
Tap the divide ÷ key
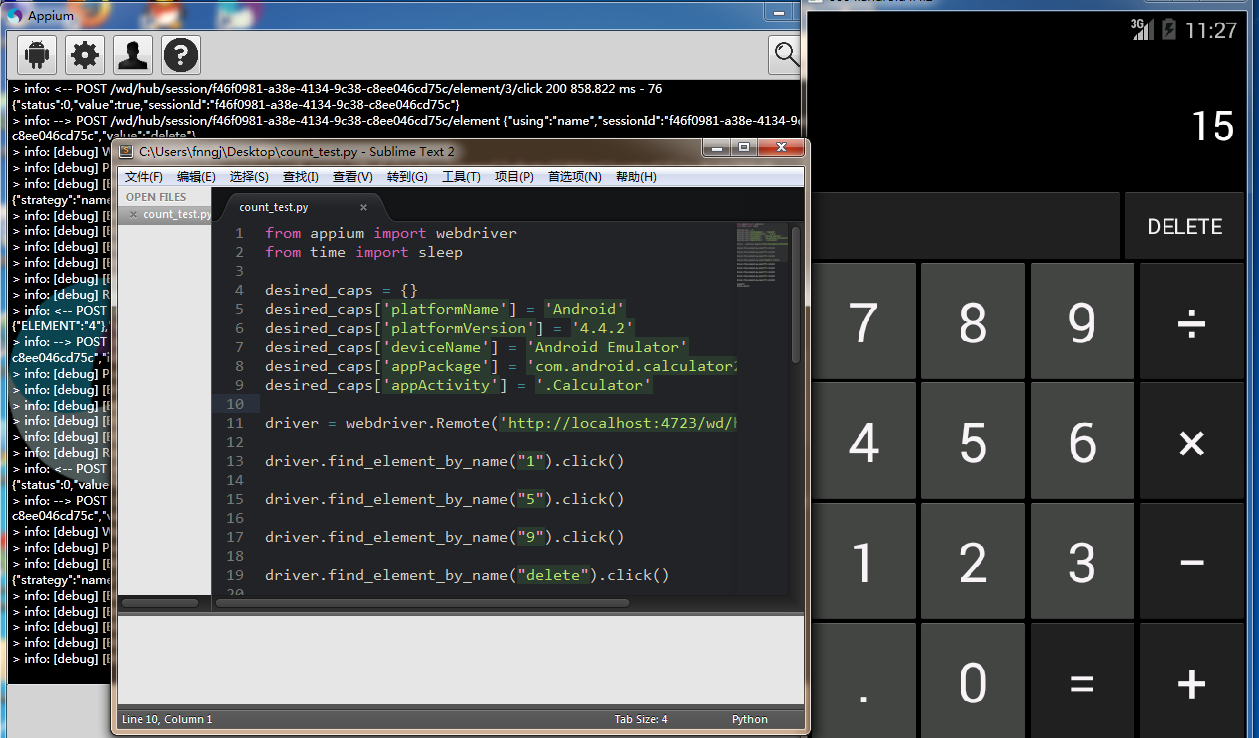[x=1191, y=323]
